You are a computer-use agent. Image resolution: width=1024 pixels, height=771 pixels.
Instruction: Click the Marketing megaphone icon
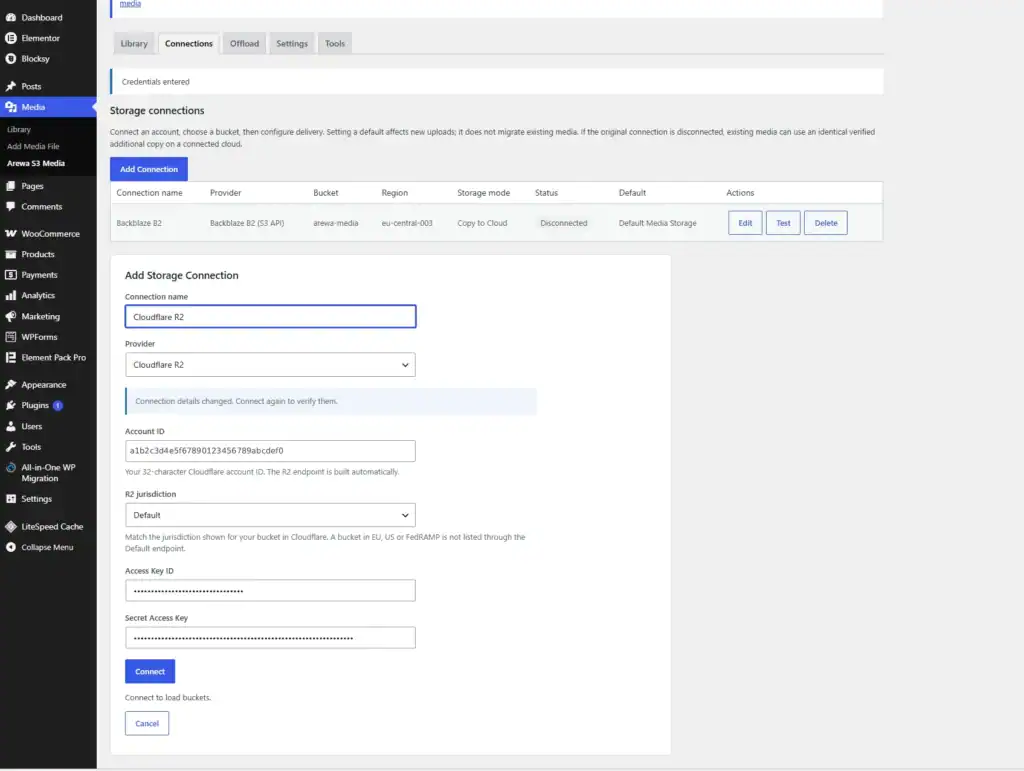click(x=10, y=317)
